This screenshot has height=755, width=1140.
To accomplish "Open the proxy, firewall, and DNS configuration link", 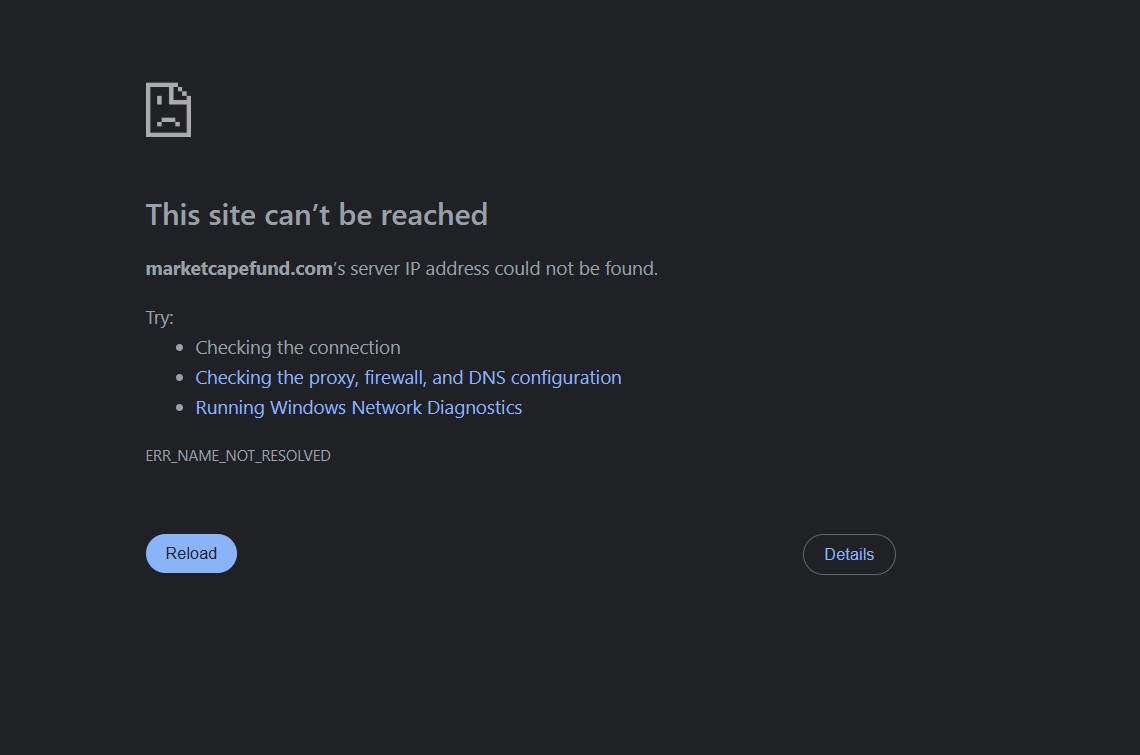I will tap(408, 378).
